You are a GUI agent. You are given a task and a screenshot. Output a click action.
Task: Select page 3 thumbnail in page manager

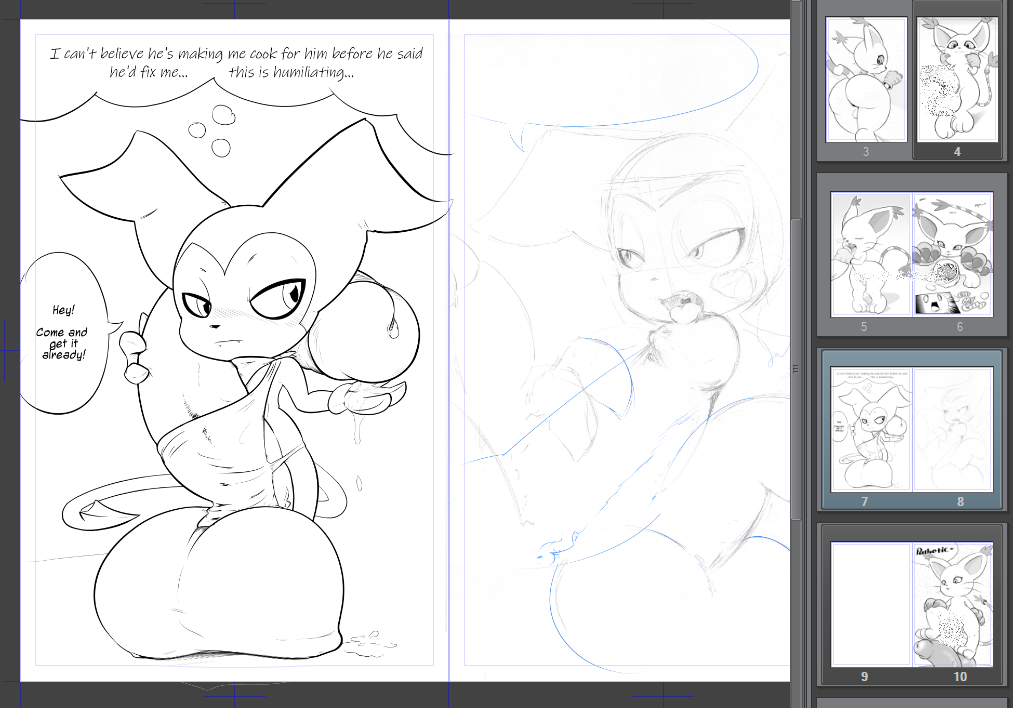click(x=866, y=78)
